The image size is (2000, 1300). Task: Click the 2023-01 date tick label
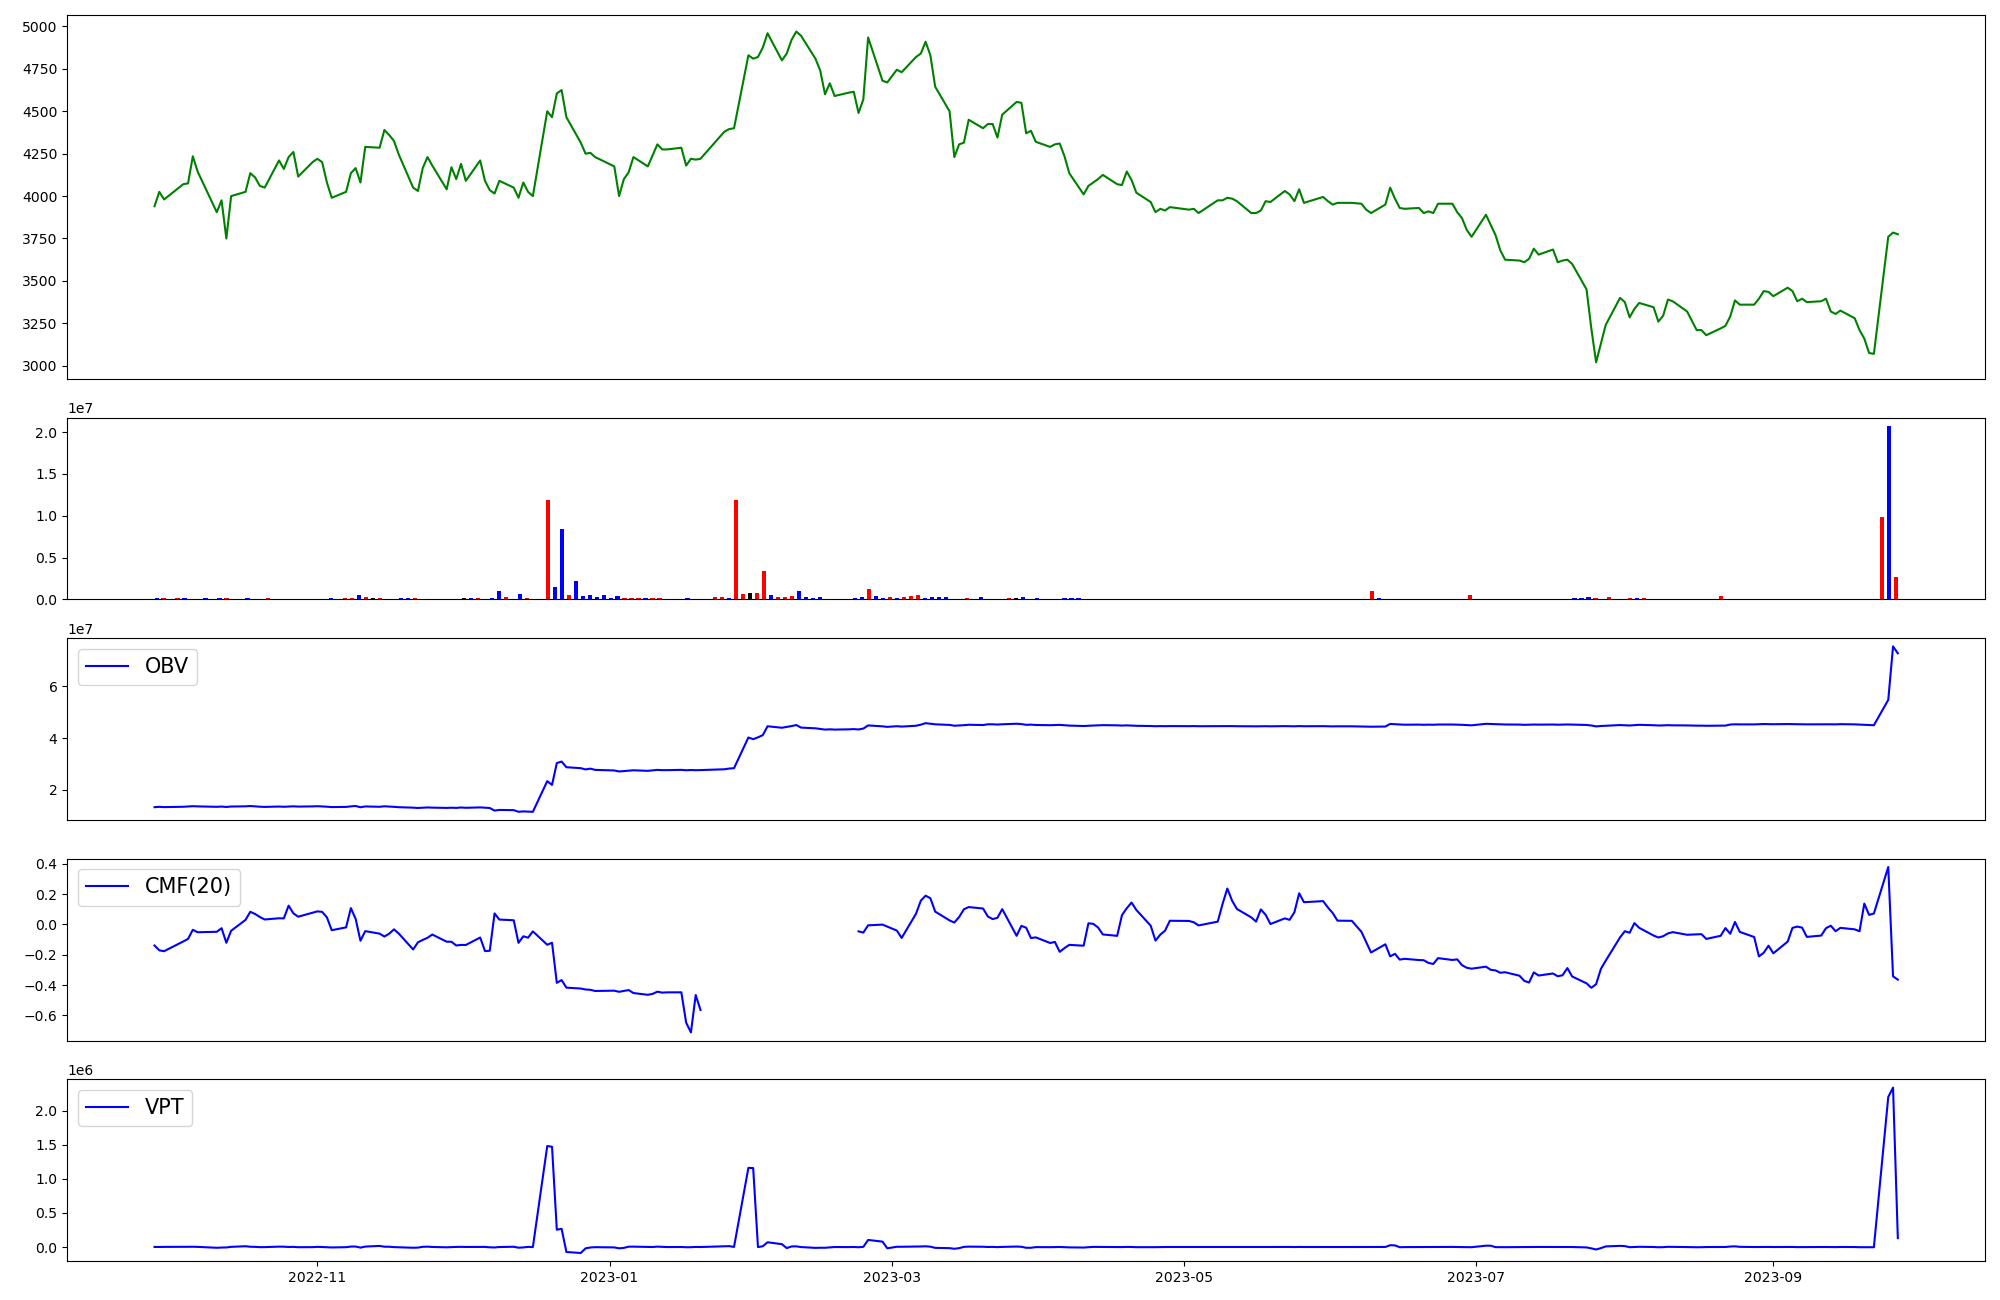(x=608, y=1277)
